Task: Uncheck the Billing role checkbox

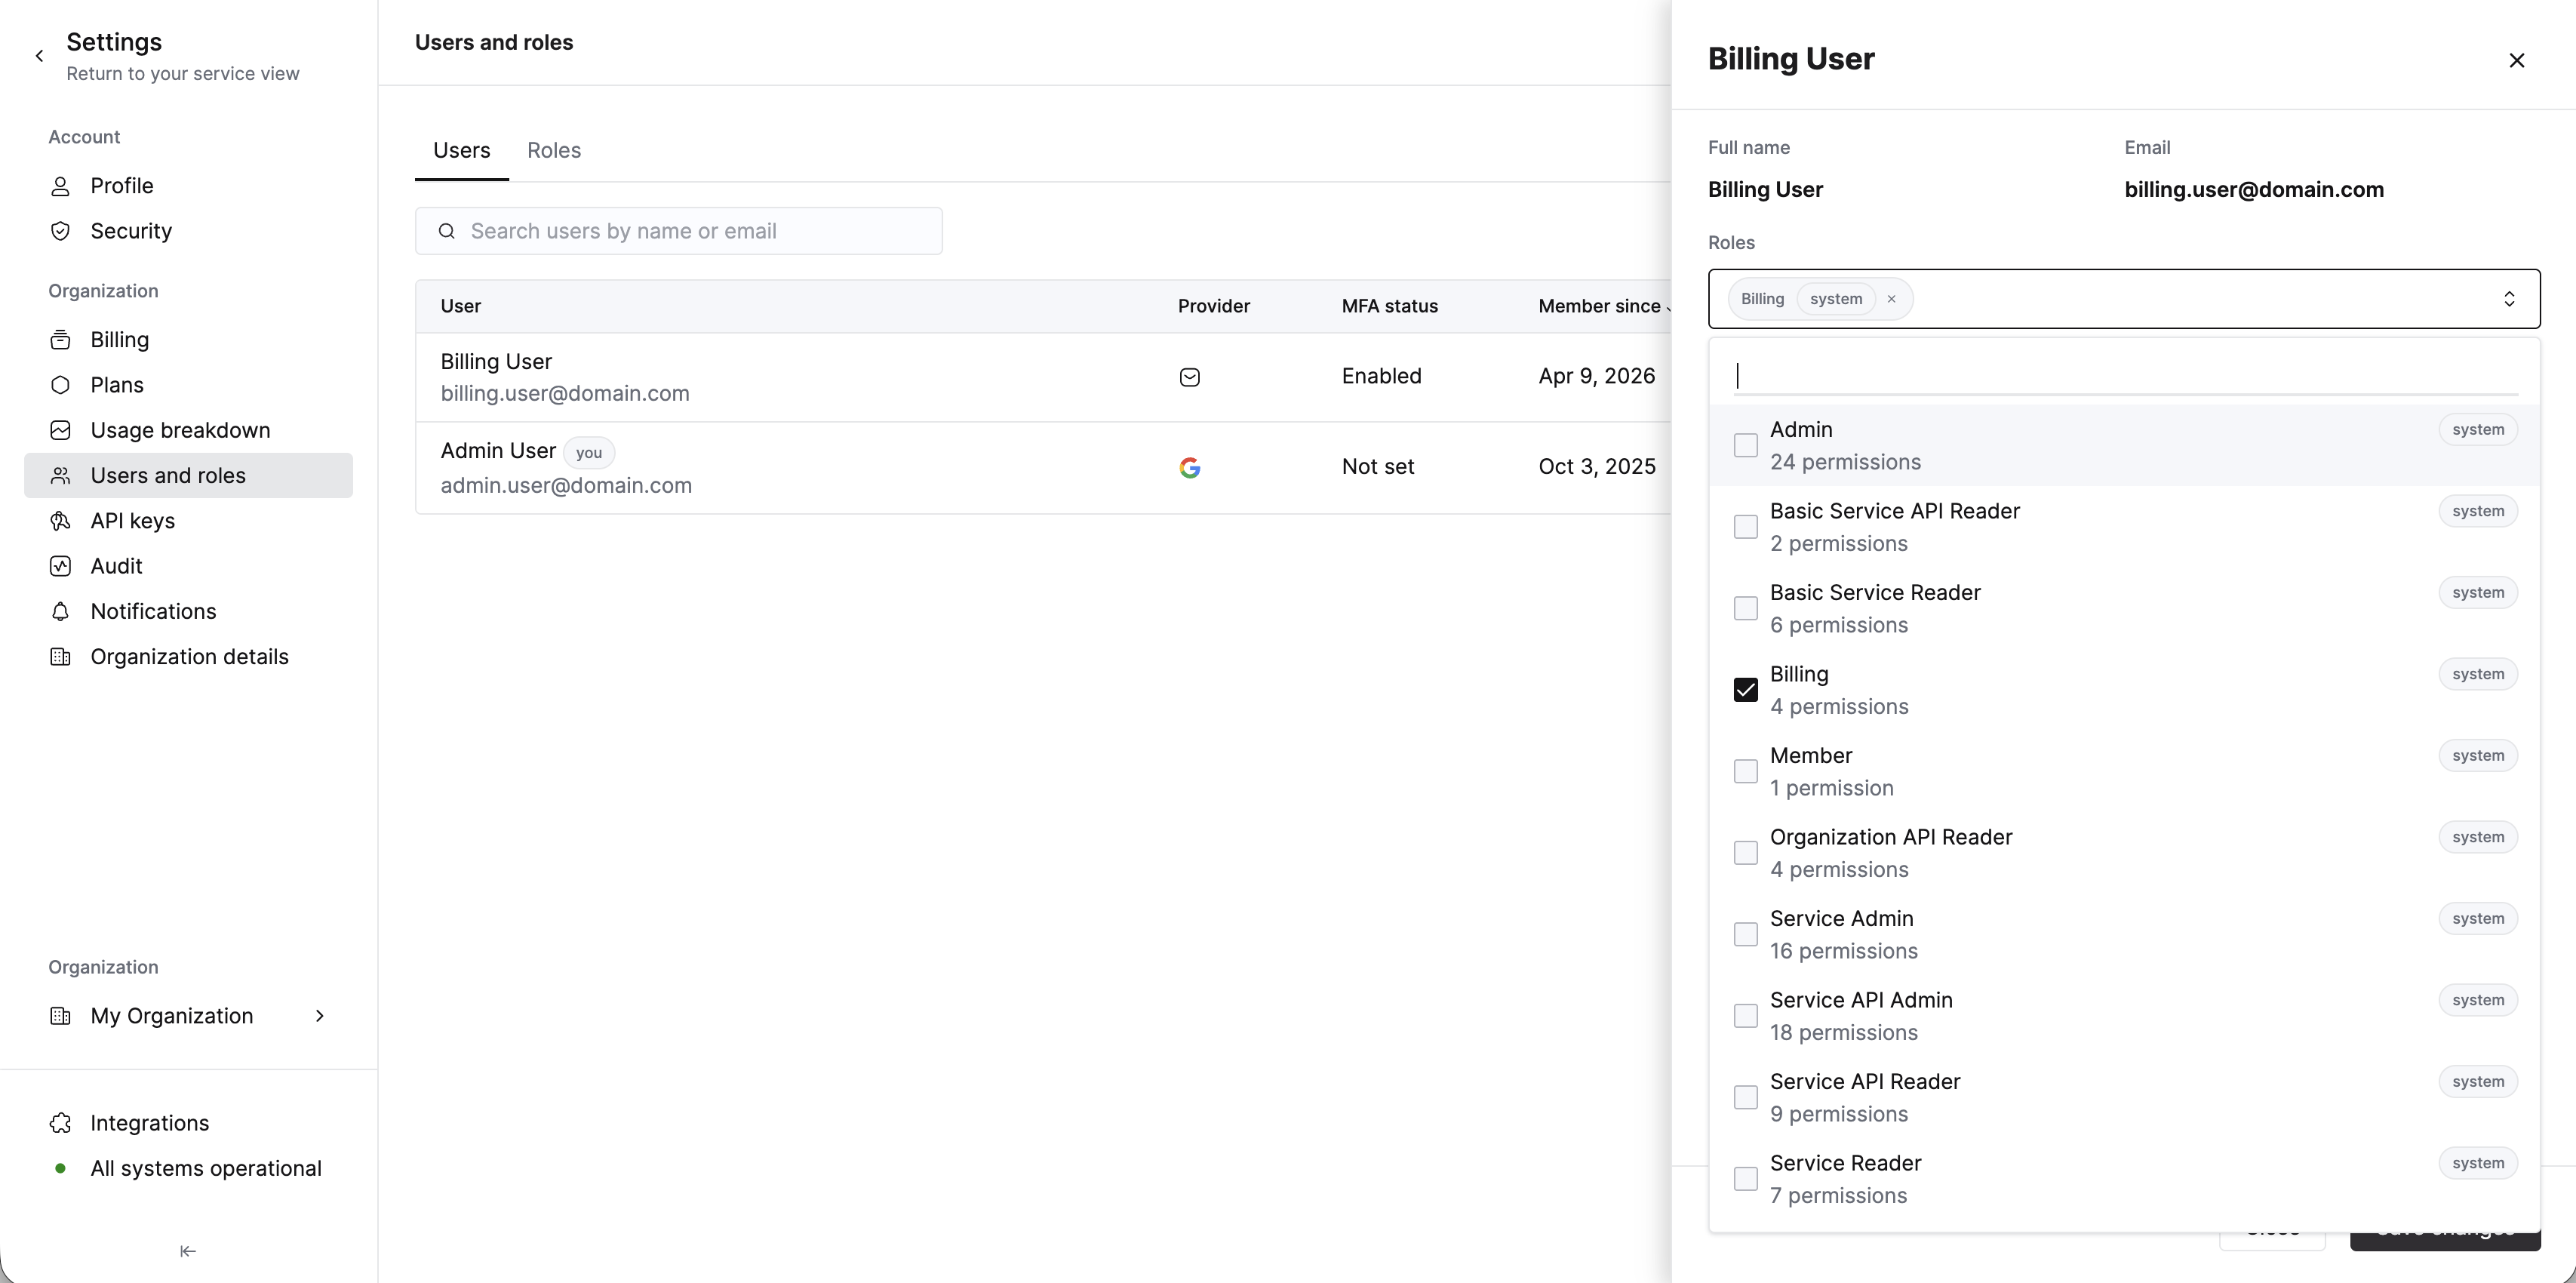Action: point(1745,690)
